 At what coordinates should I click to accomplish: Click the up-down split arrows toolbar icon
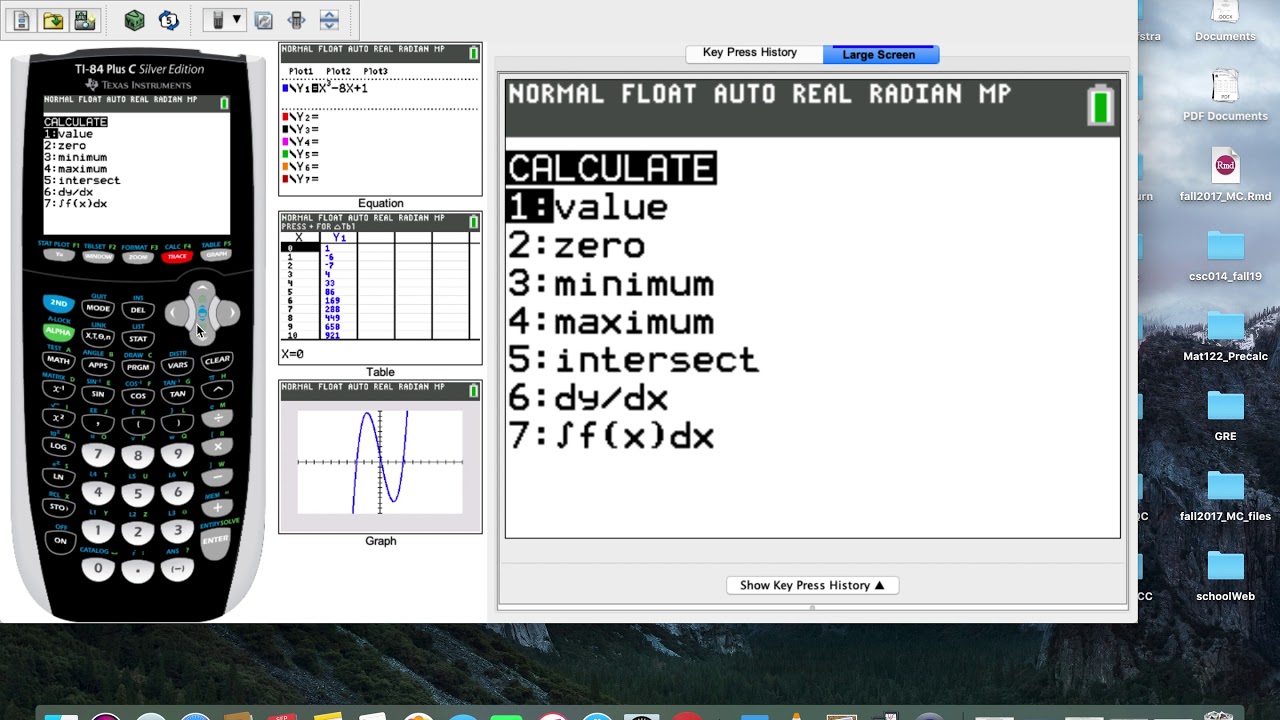[329, 20]
